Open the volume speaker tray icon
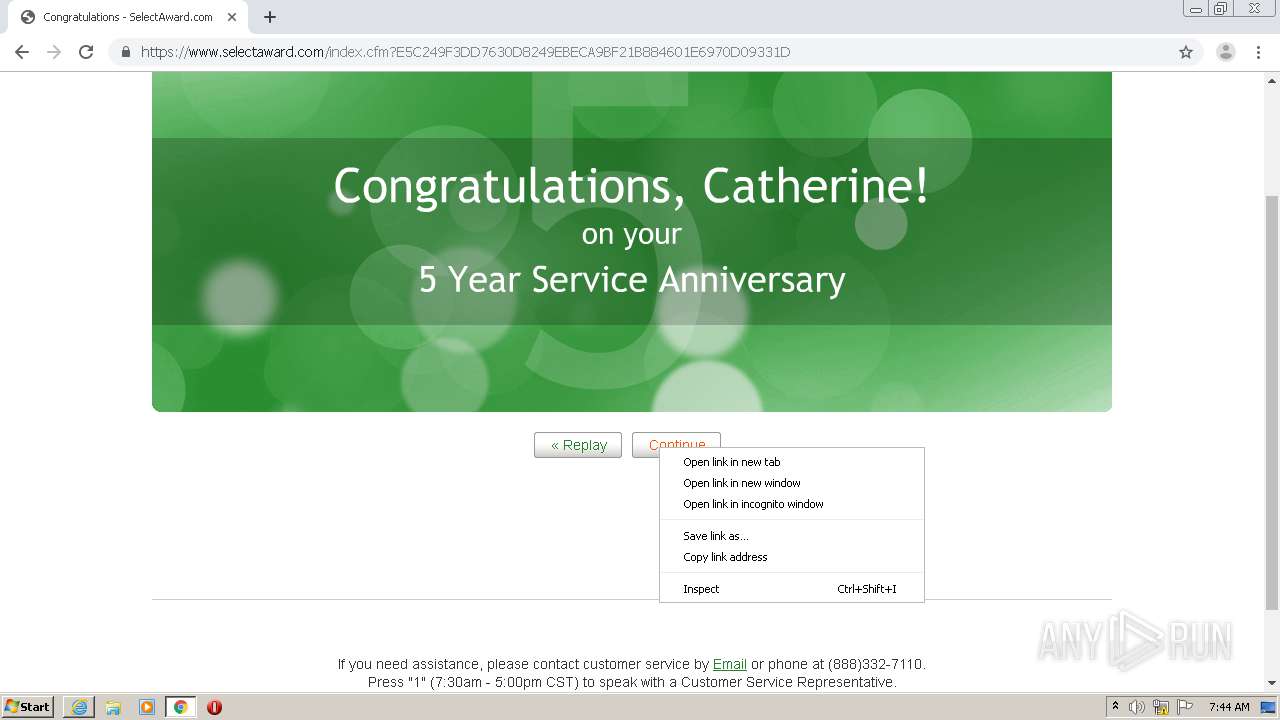This screenshot has height=720, width=1280. [x=1137, y=707]
